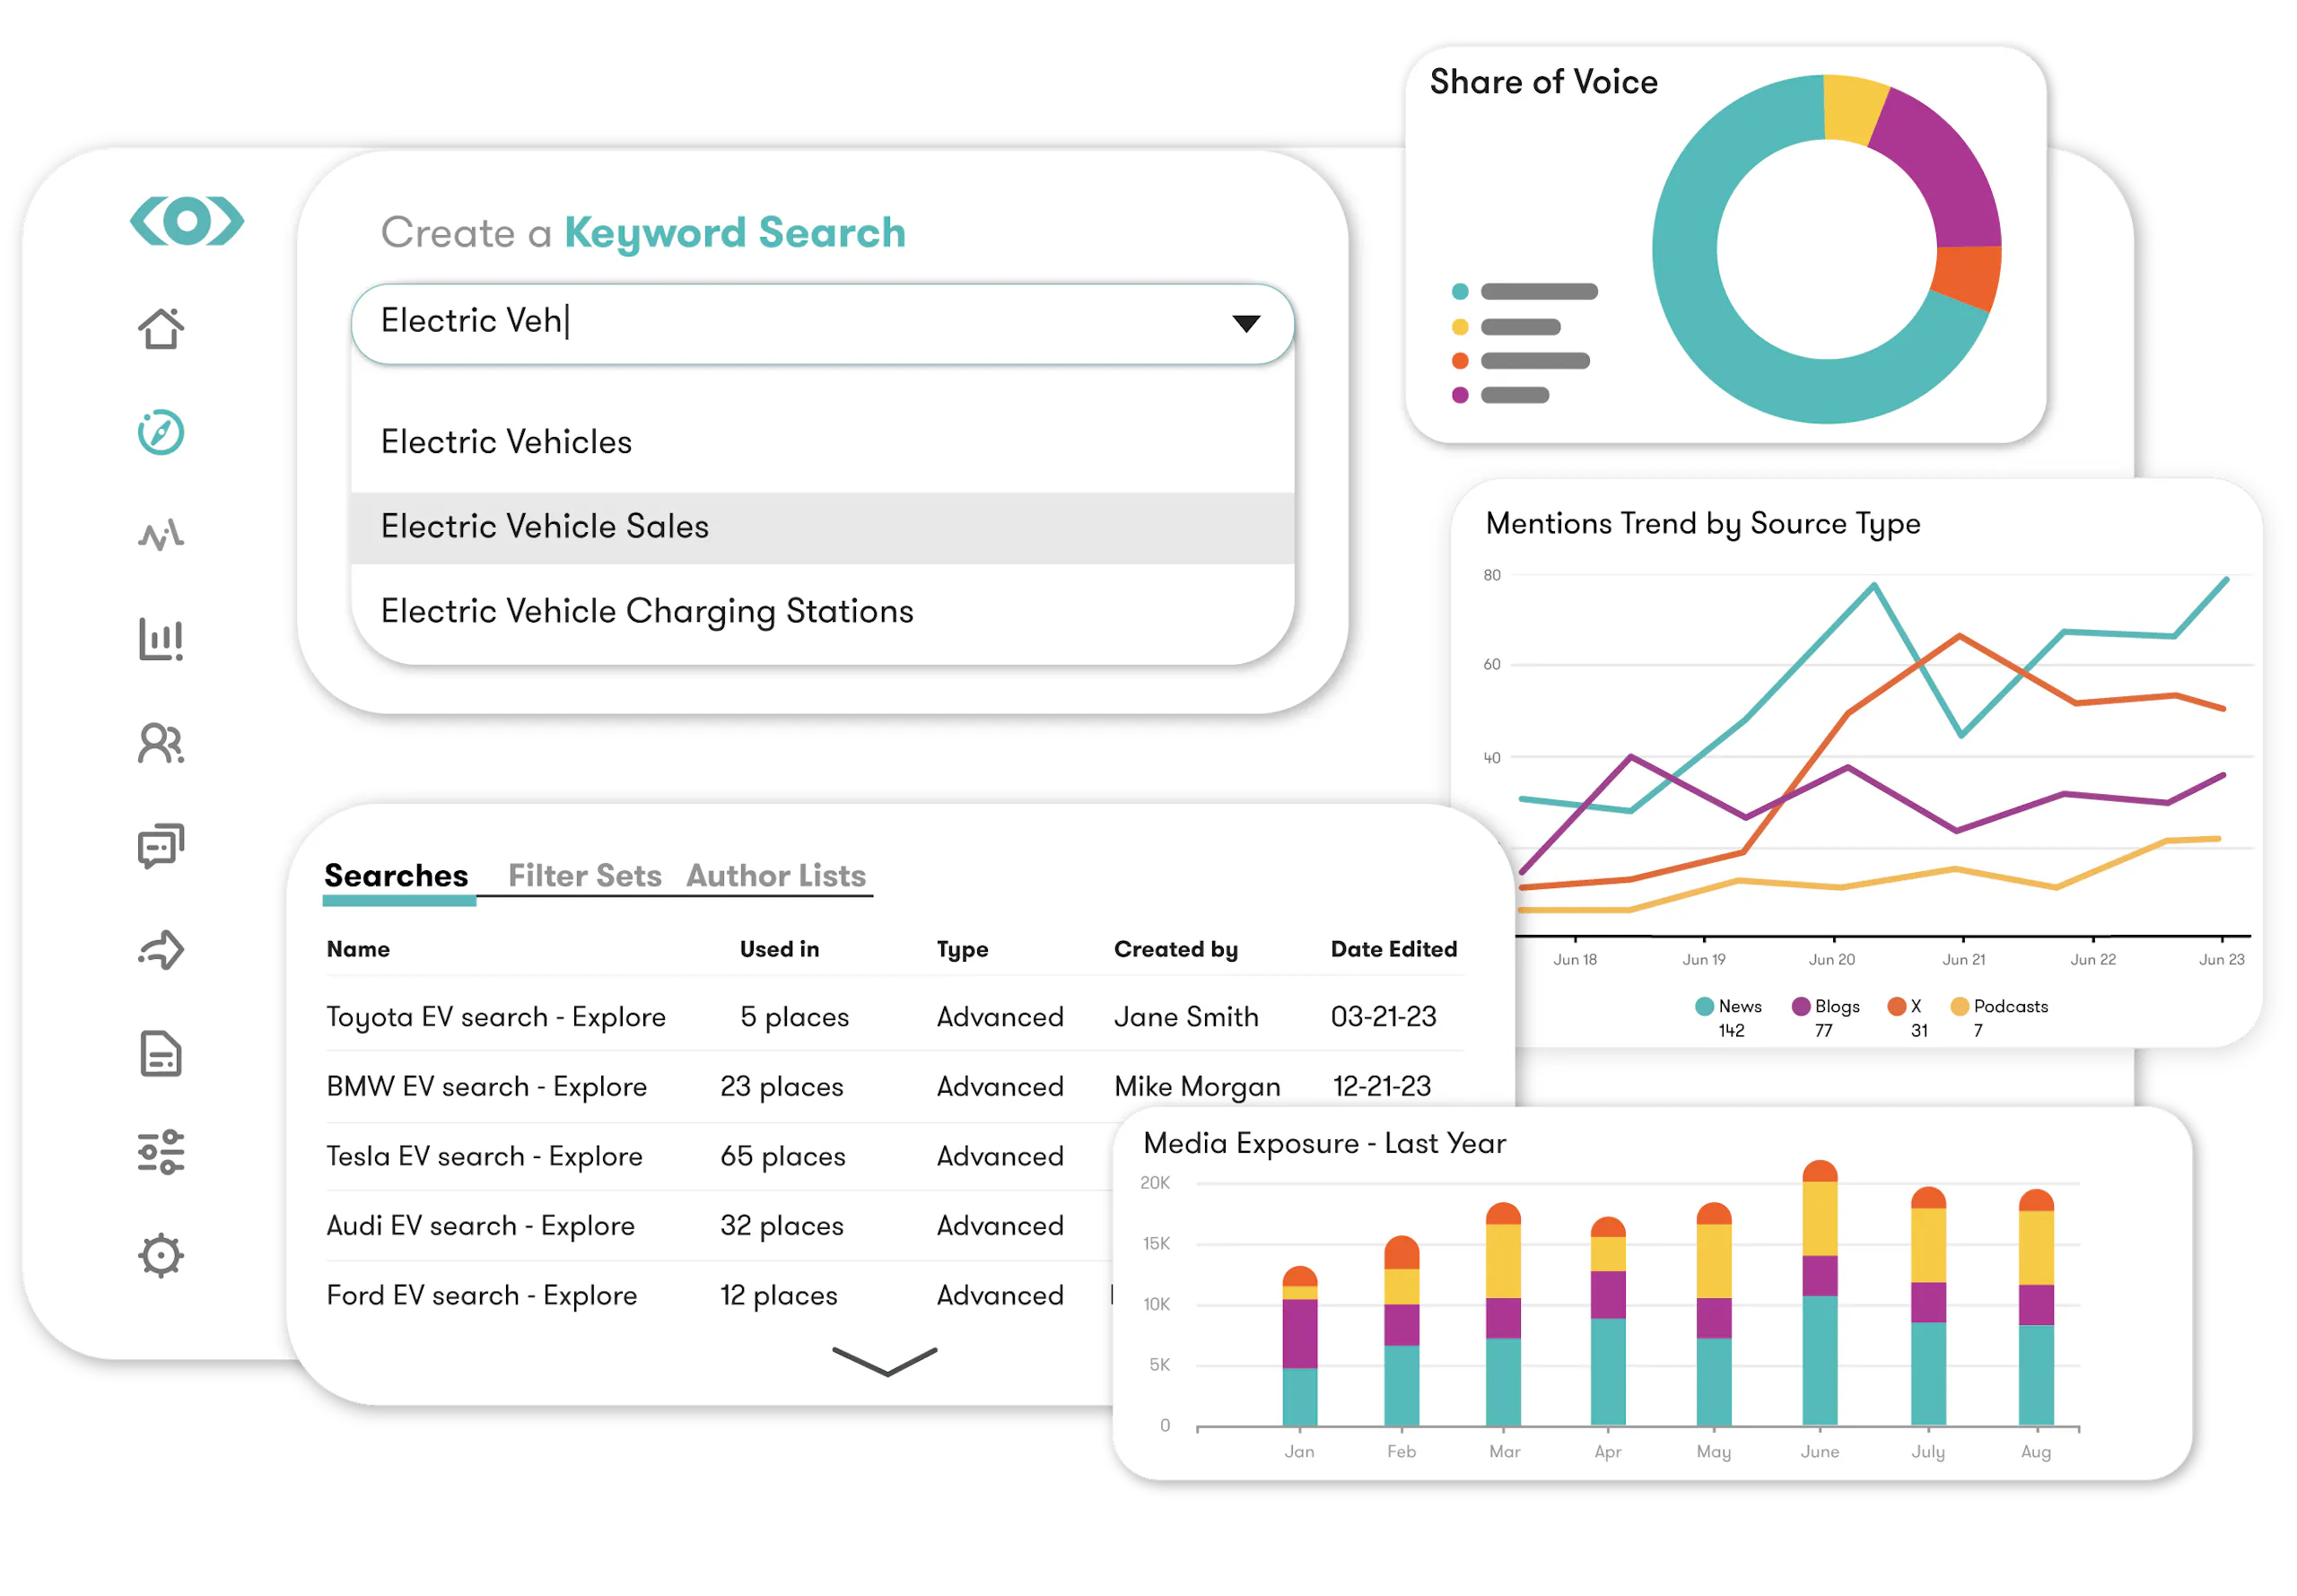This screenshot has height=1596, width=2297.
Task: Click the Jun 20 label on trend axis
Action: pos(1831,959)
